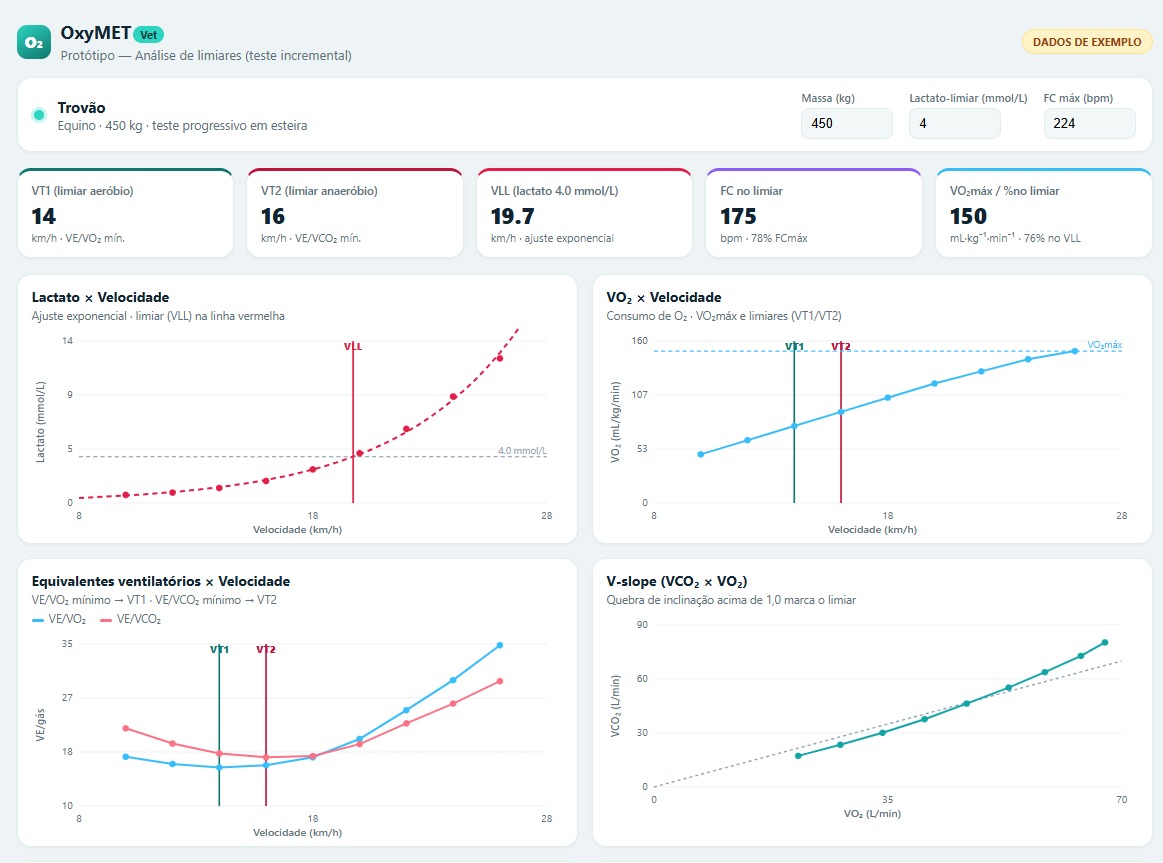Click the Massa (kg) input field
1163x863 pixels.
pos(846,123)
